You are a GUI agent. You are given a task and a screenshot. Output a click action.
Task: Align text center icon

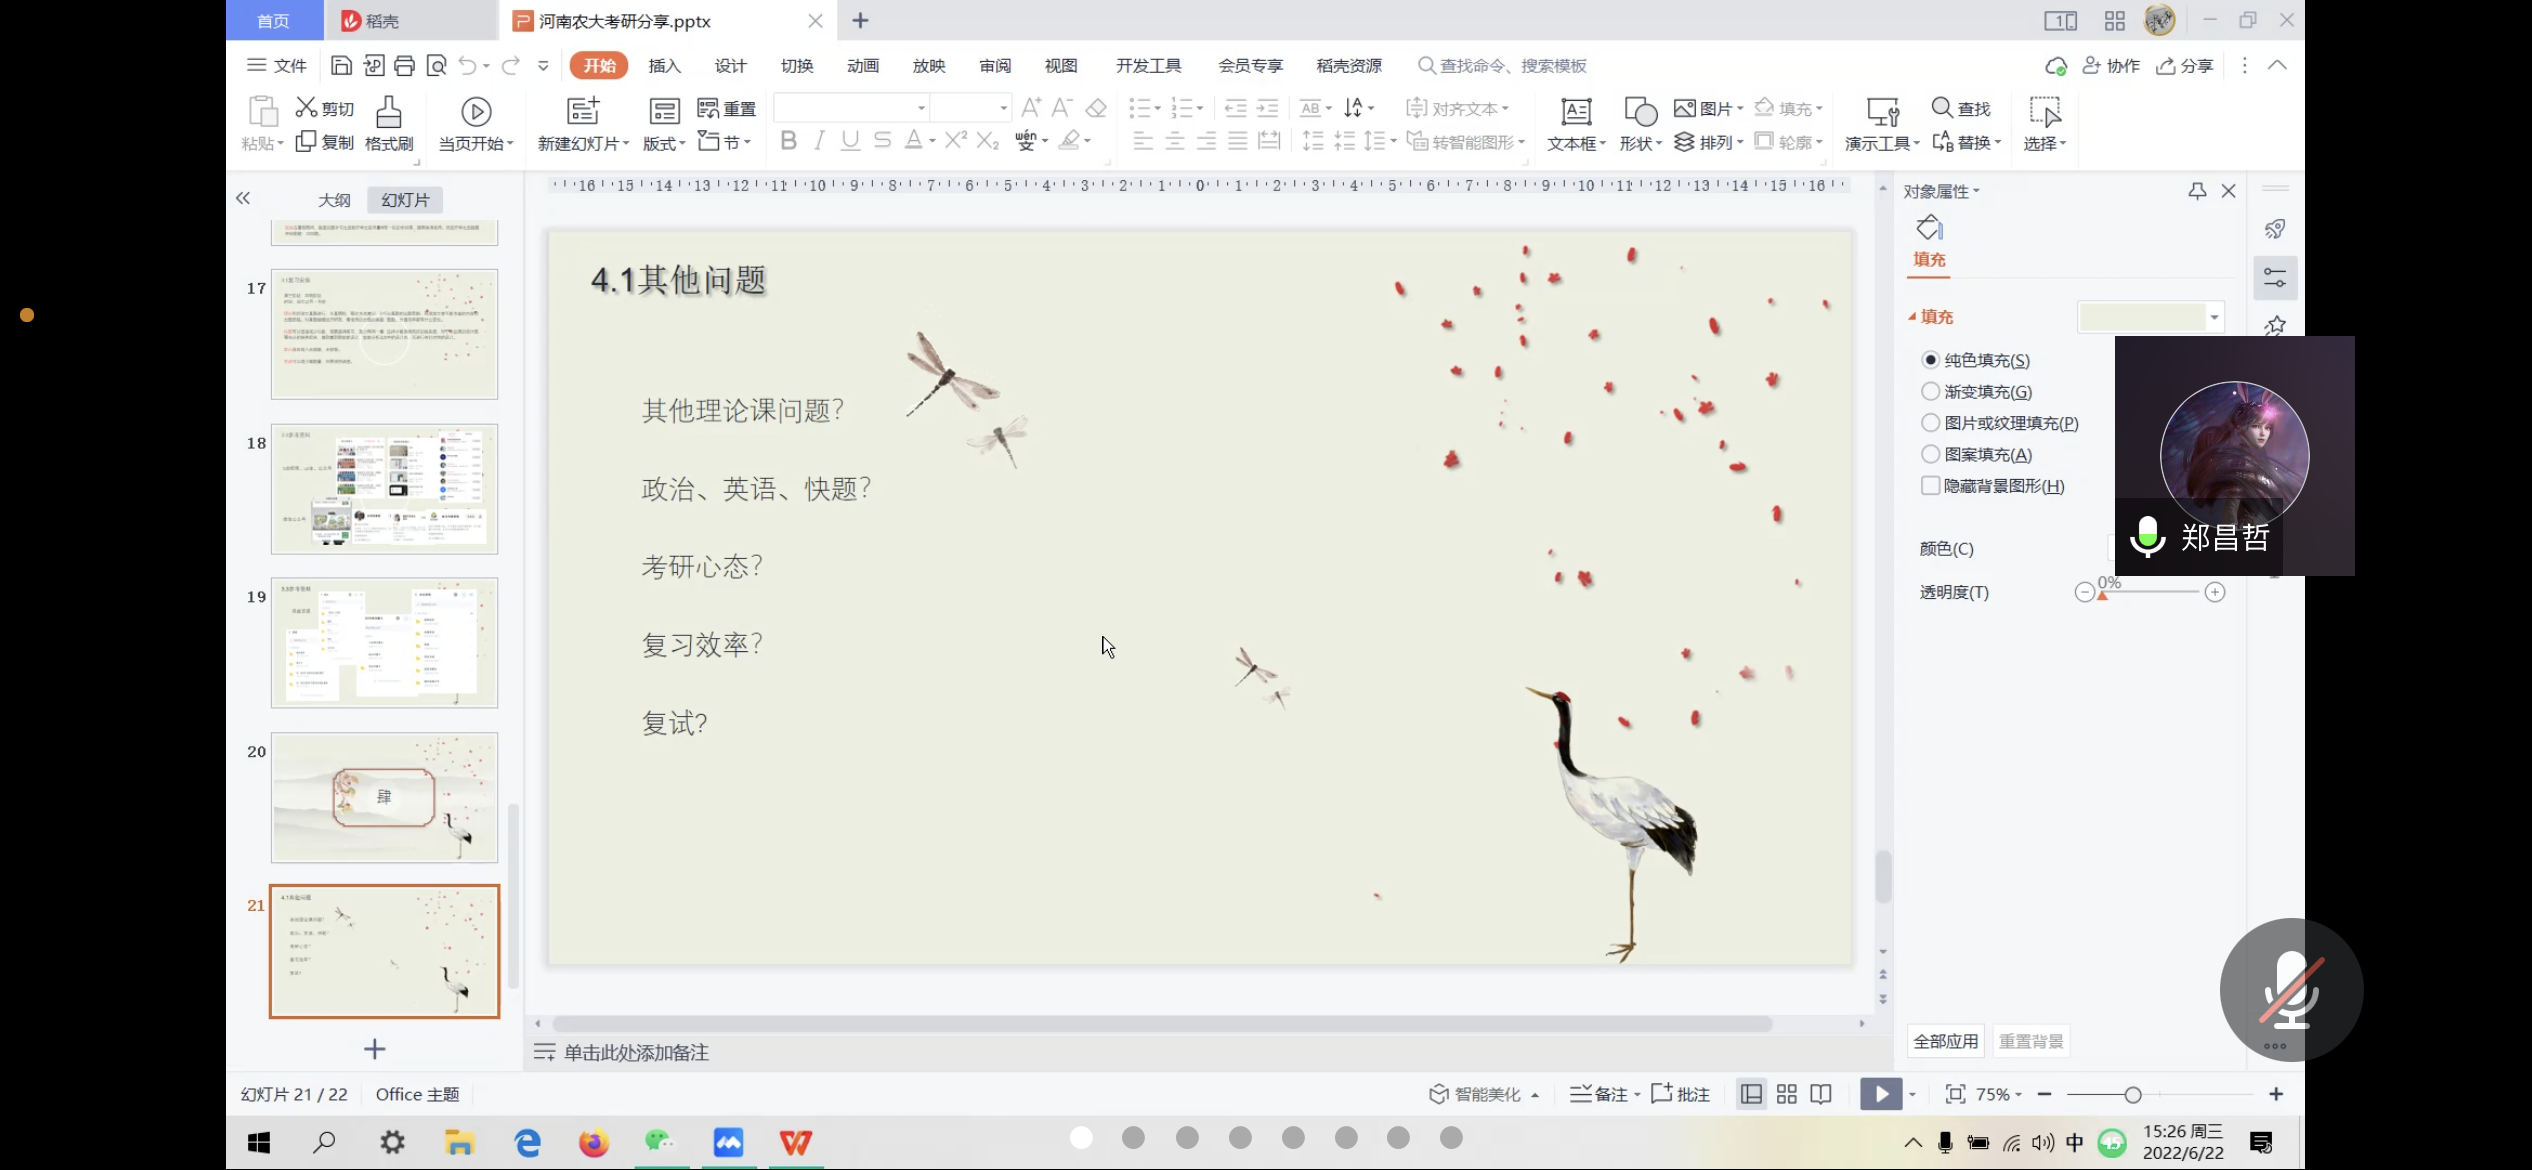click(x=1175, y=141)
